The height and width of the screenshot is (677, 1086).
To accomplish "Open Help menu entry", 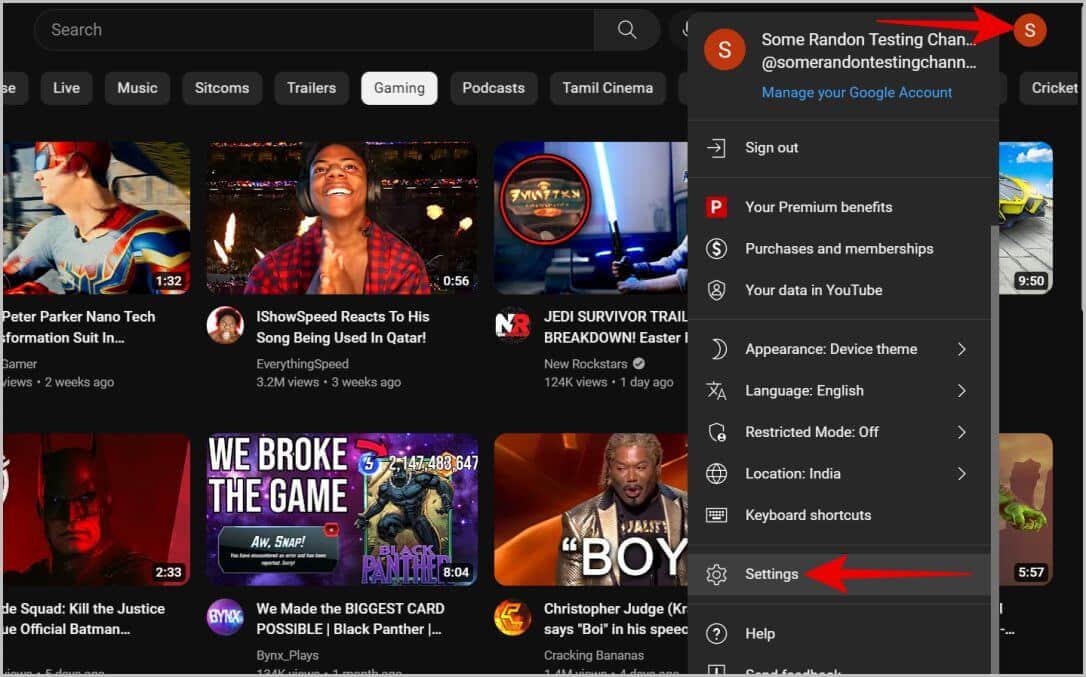I will click(x=839, y=633).
